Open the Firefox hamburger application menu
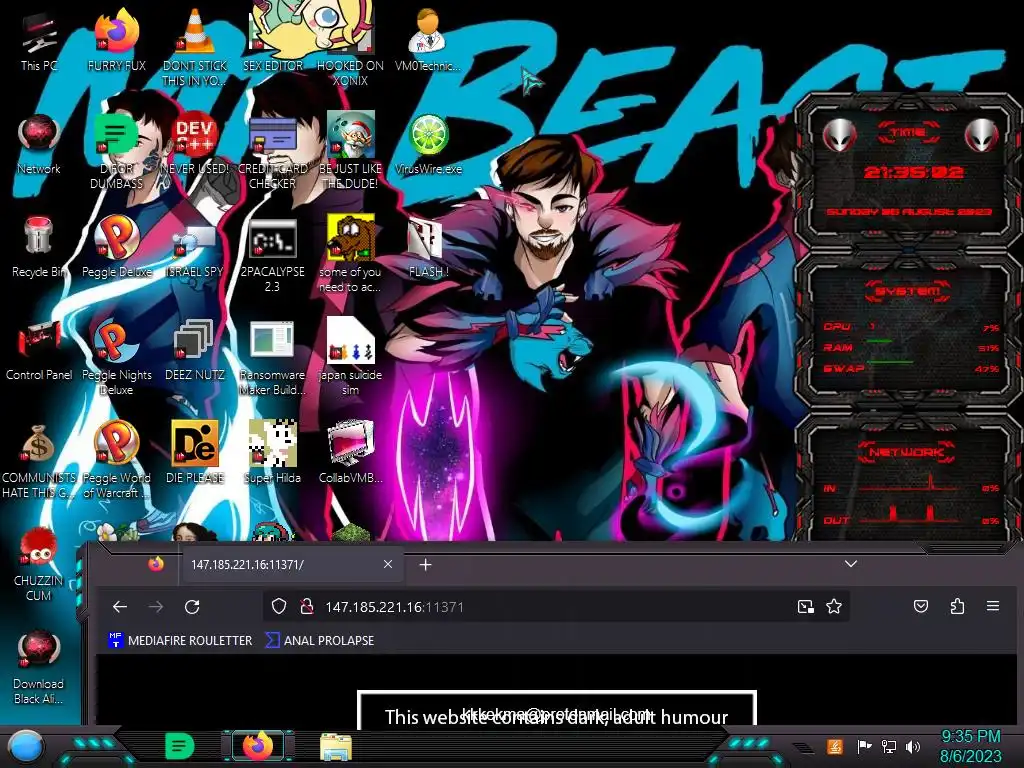1024x768 pixels. 993,607
